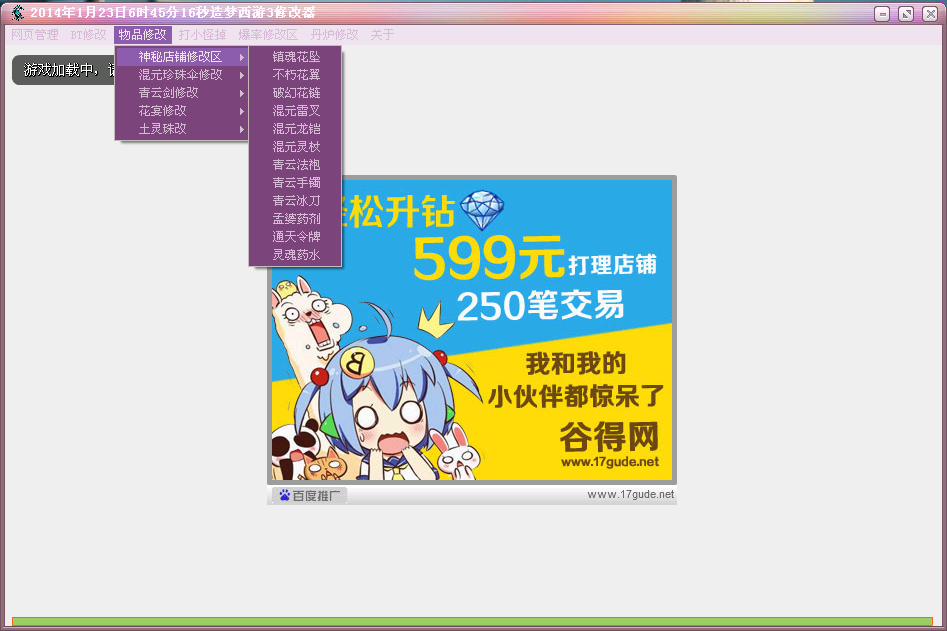947x631 pixels.
Task: Select 青云剑修改 submenu entry
Action: pyautogui.click(x=182, y=93)
